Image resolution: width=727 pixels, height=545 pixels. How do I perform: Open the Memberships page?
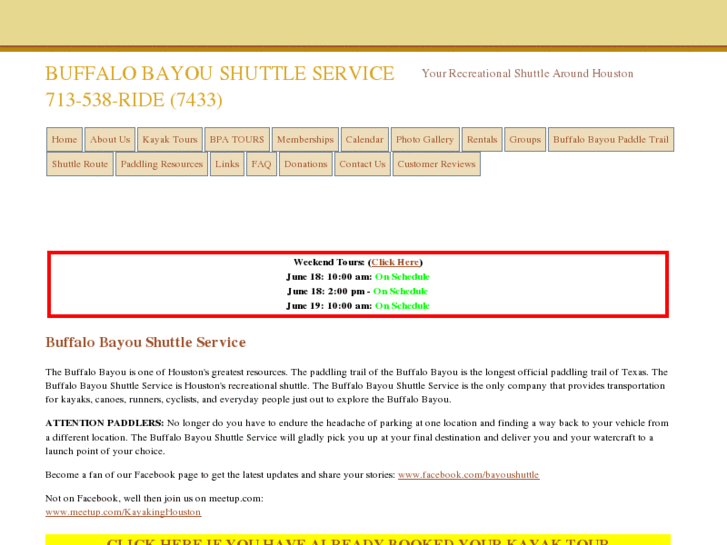[305, 140]
